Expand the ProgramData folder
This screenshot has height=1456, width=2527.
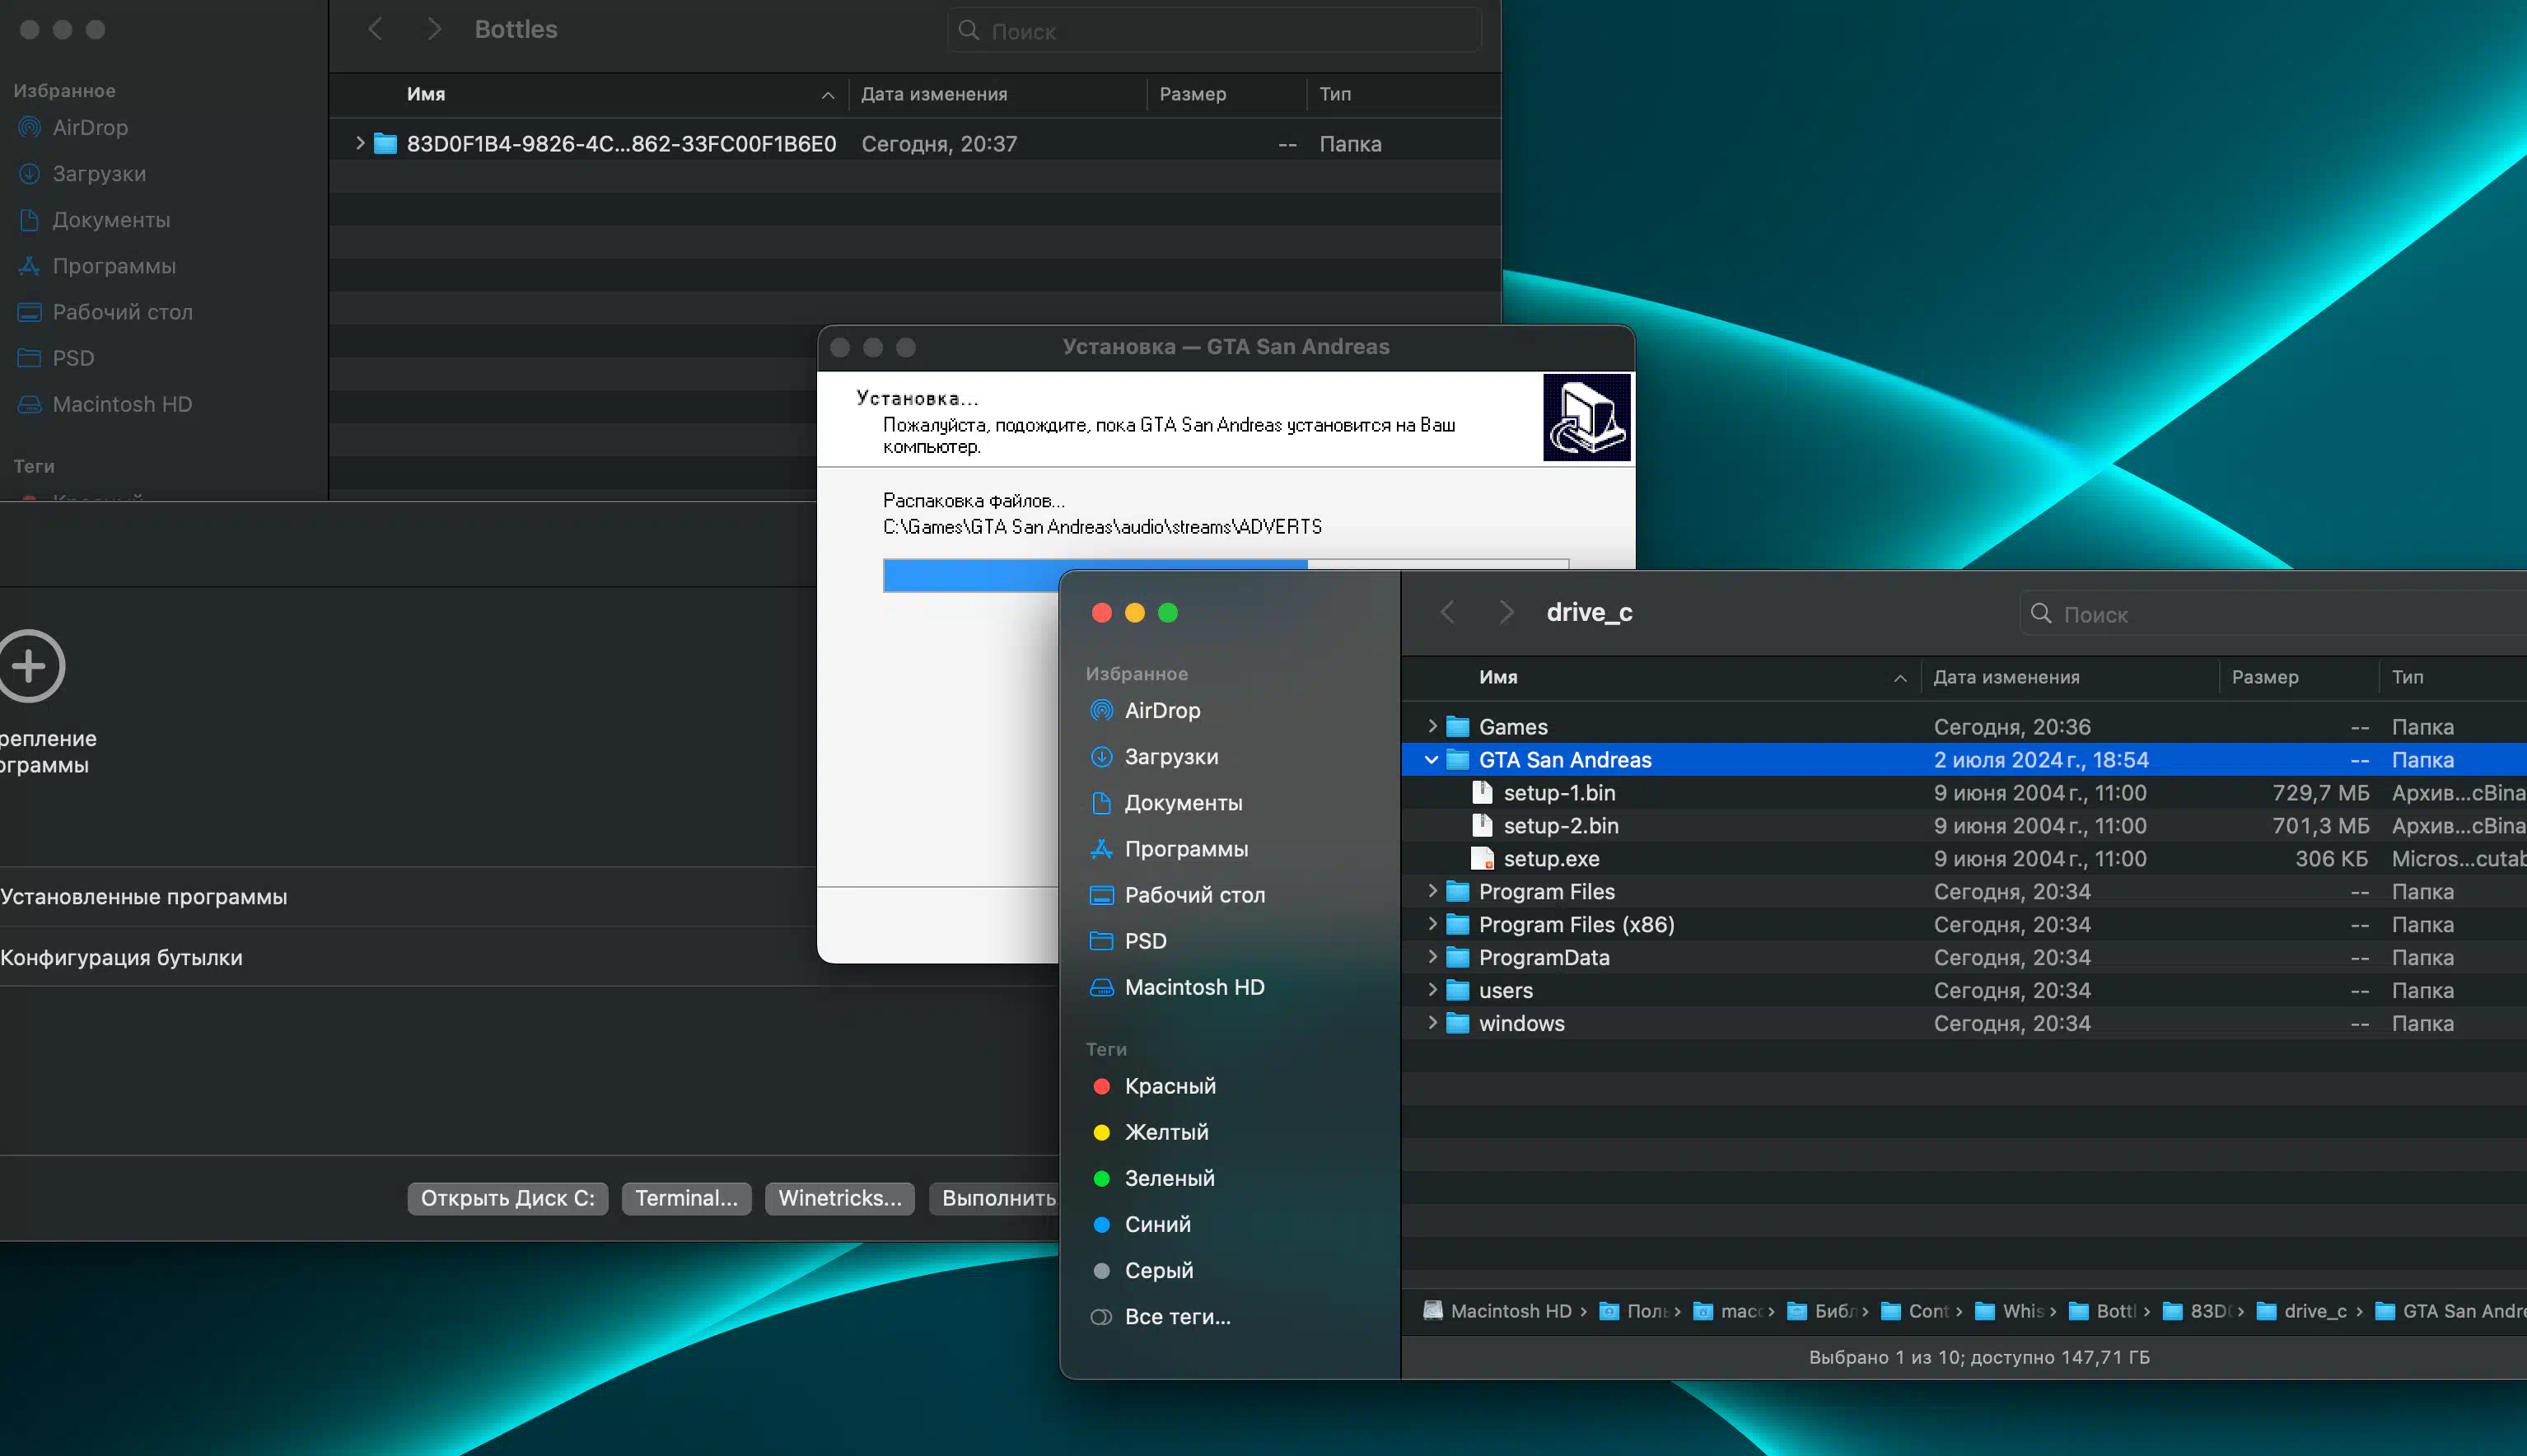(1432, 957)
